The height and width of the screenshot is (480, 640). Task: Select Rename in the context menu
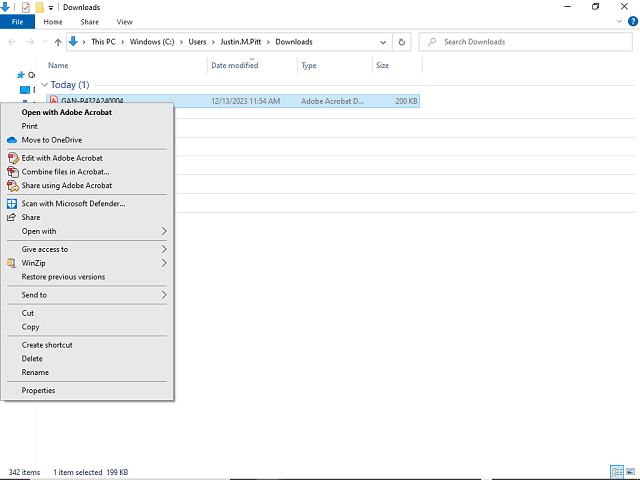tap(35, 373)
